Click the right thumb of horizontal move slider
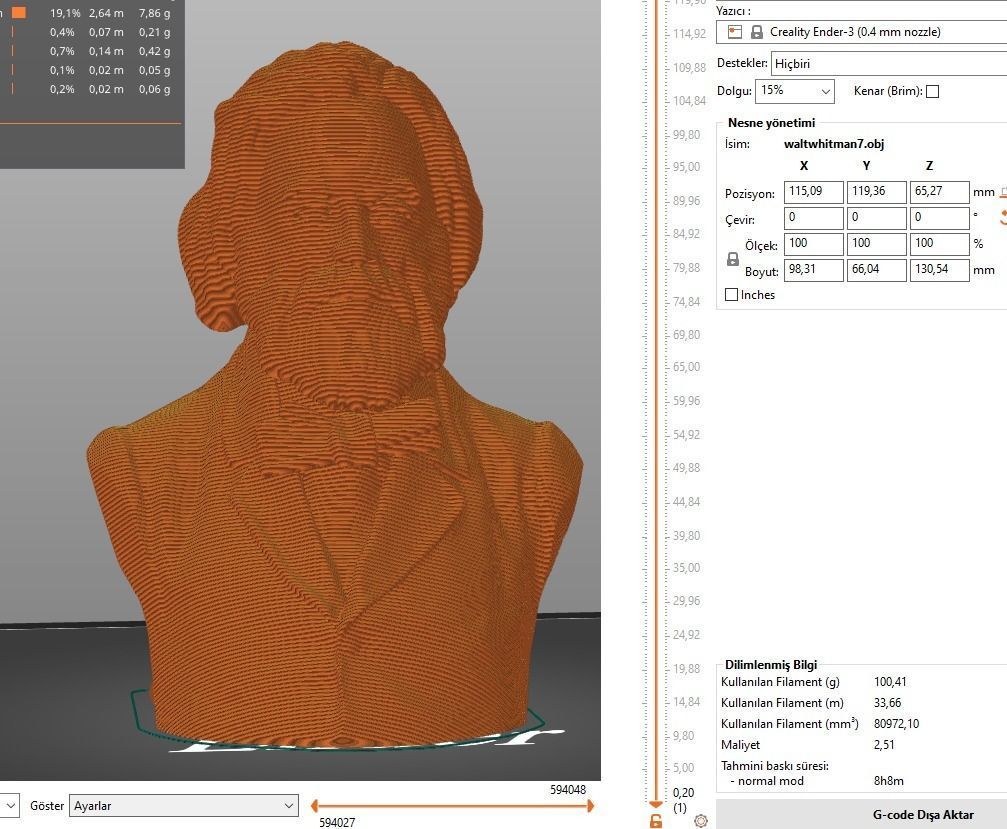The height and width of the screenshot is (829, 1007). pyautogui.click(x=590, y=805)
